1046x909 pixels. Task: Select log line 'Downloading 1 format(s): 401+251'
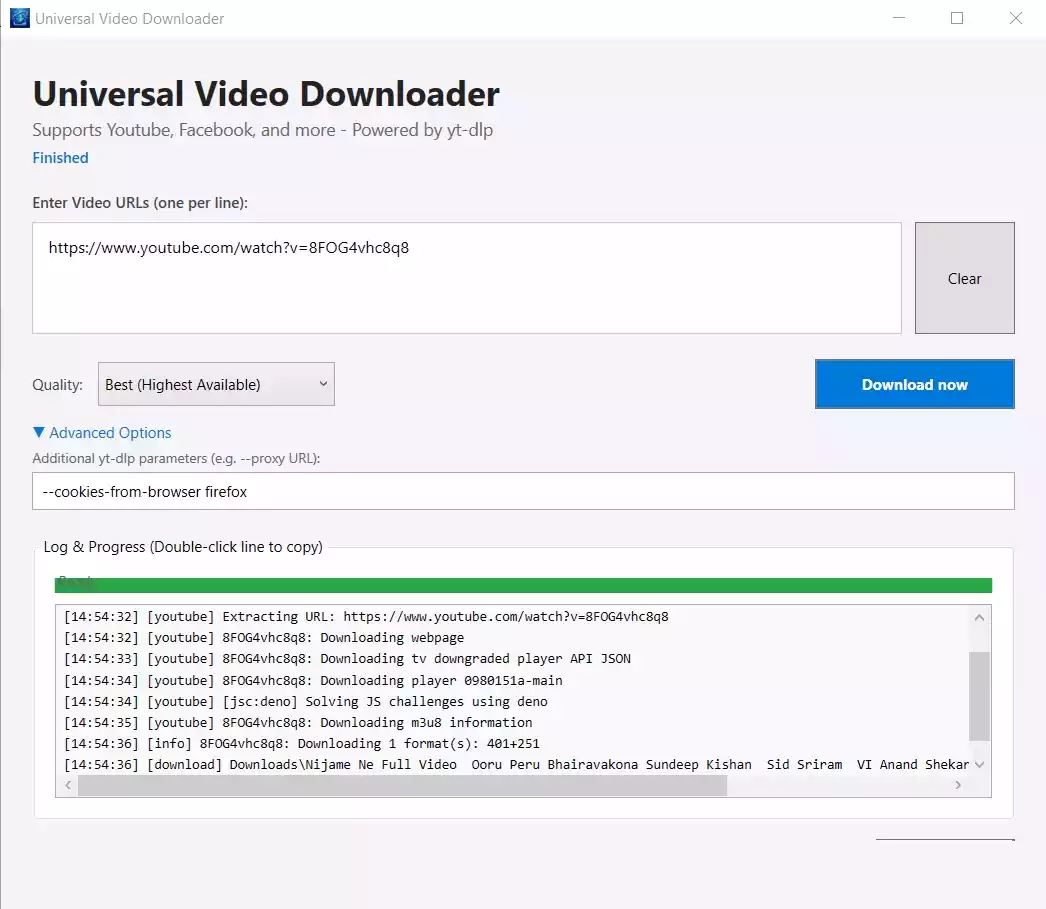click(302, 744)
